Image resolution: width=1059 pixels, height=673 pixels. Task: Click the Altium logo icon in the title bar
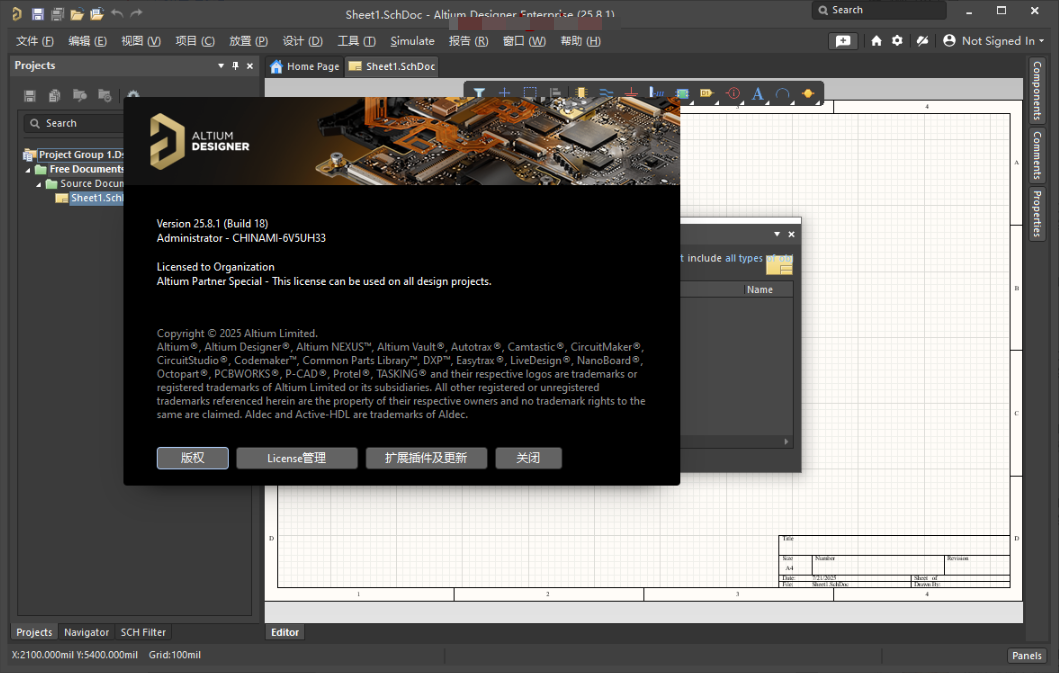(x=17, y=14)
